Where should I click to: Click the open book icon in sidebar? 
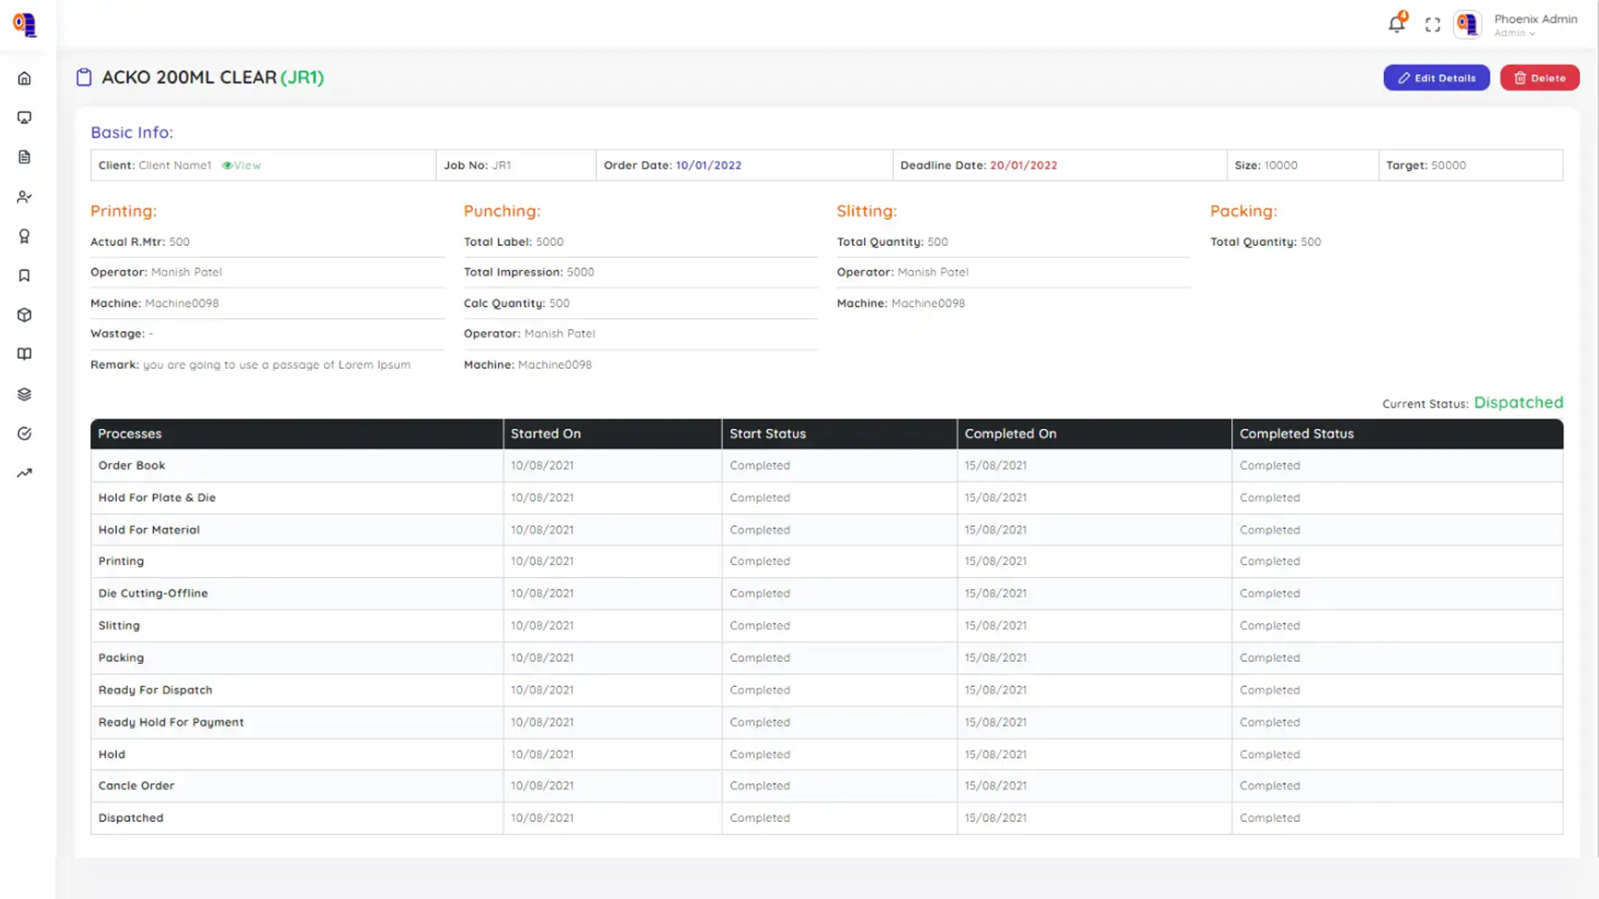[x=24, y=354]
